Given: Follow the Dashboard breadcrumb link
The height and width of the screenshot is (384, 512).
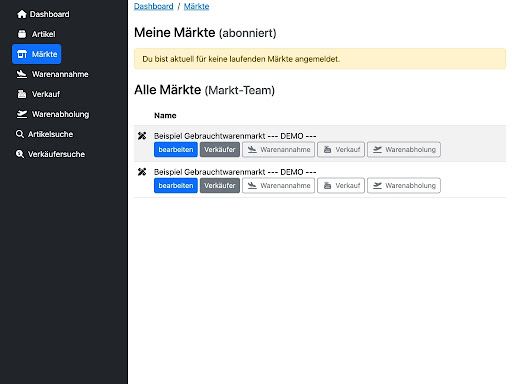Looking at the screenshot, I should point(154,6).
